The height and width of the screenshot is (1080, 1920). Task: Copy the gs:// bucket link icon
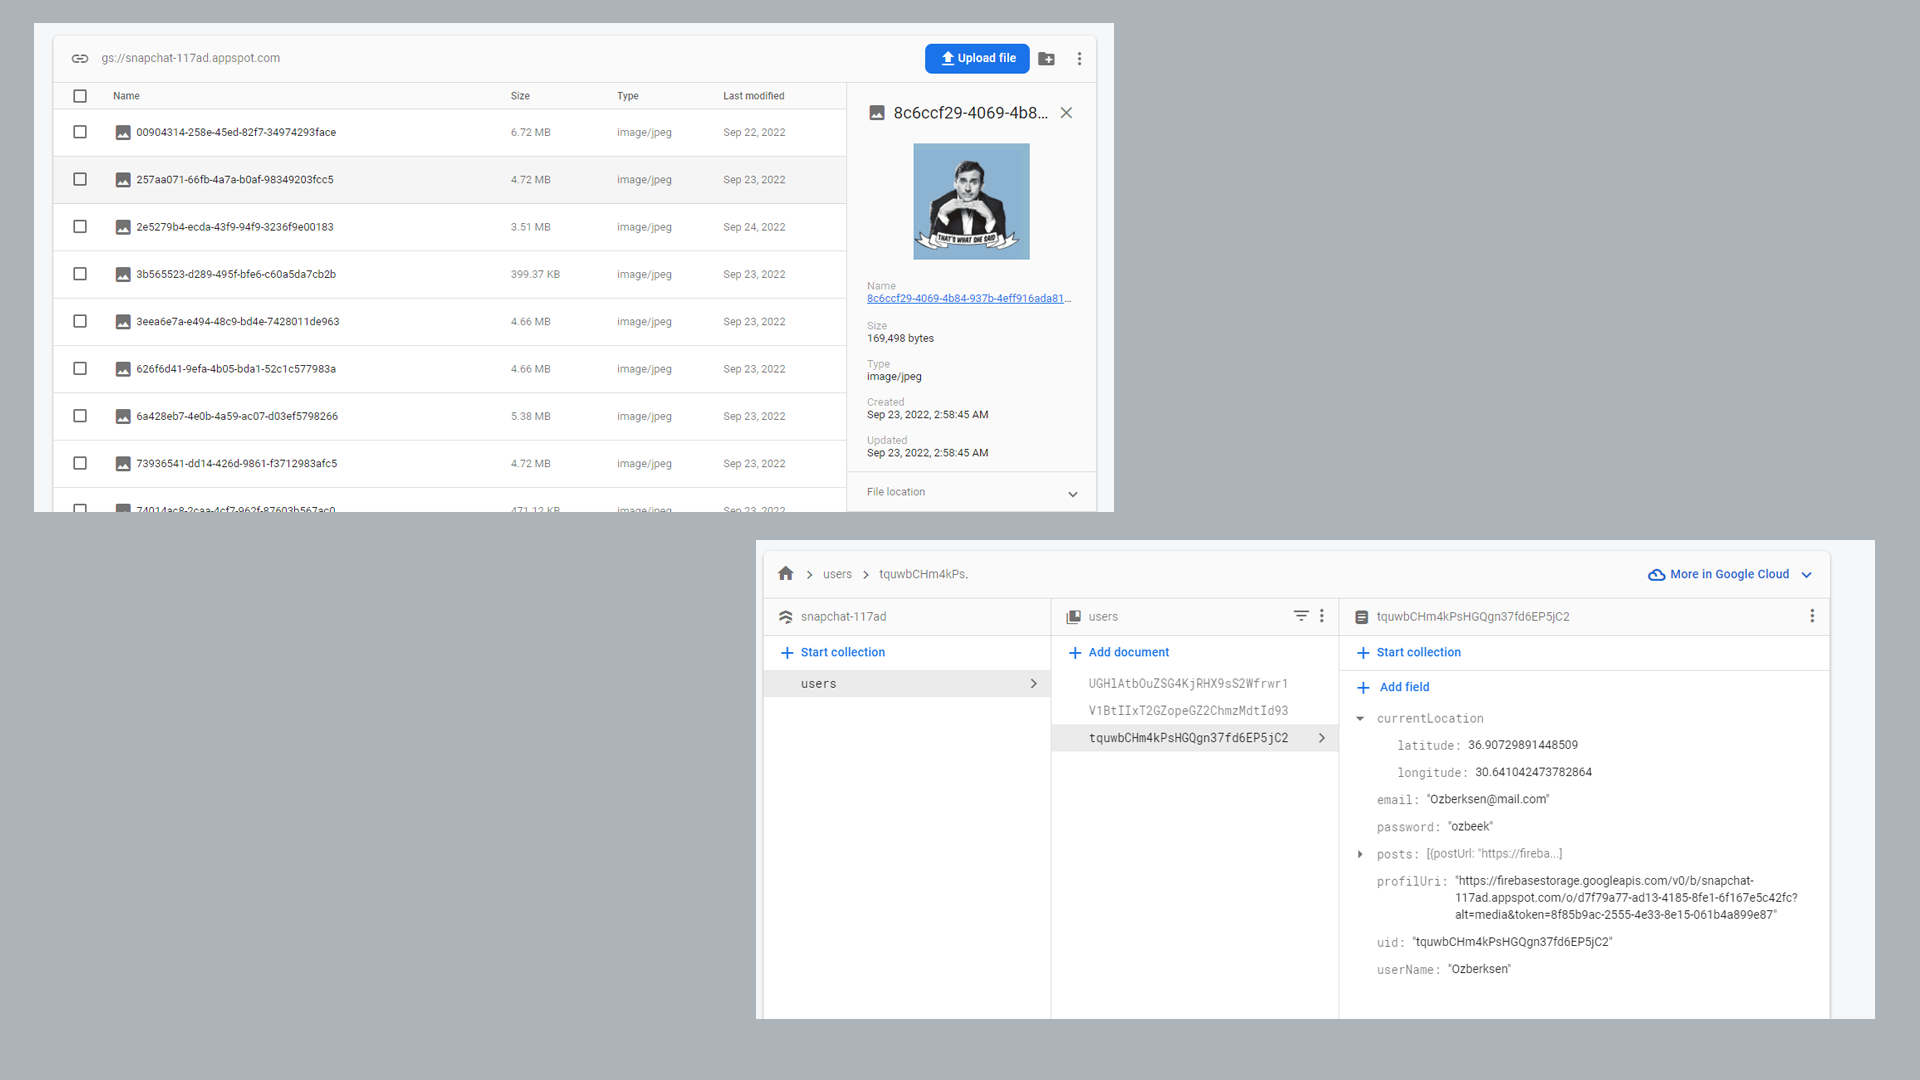(80, 58)
